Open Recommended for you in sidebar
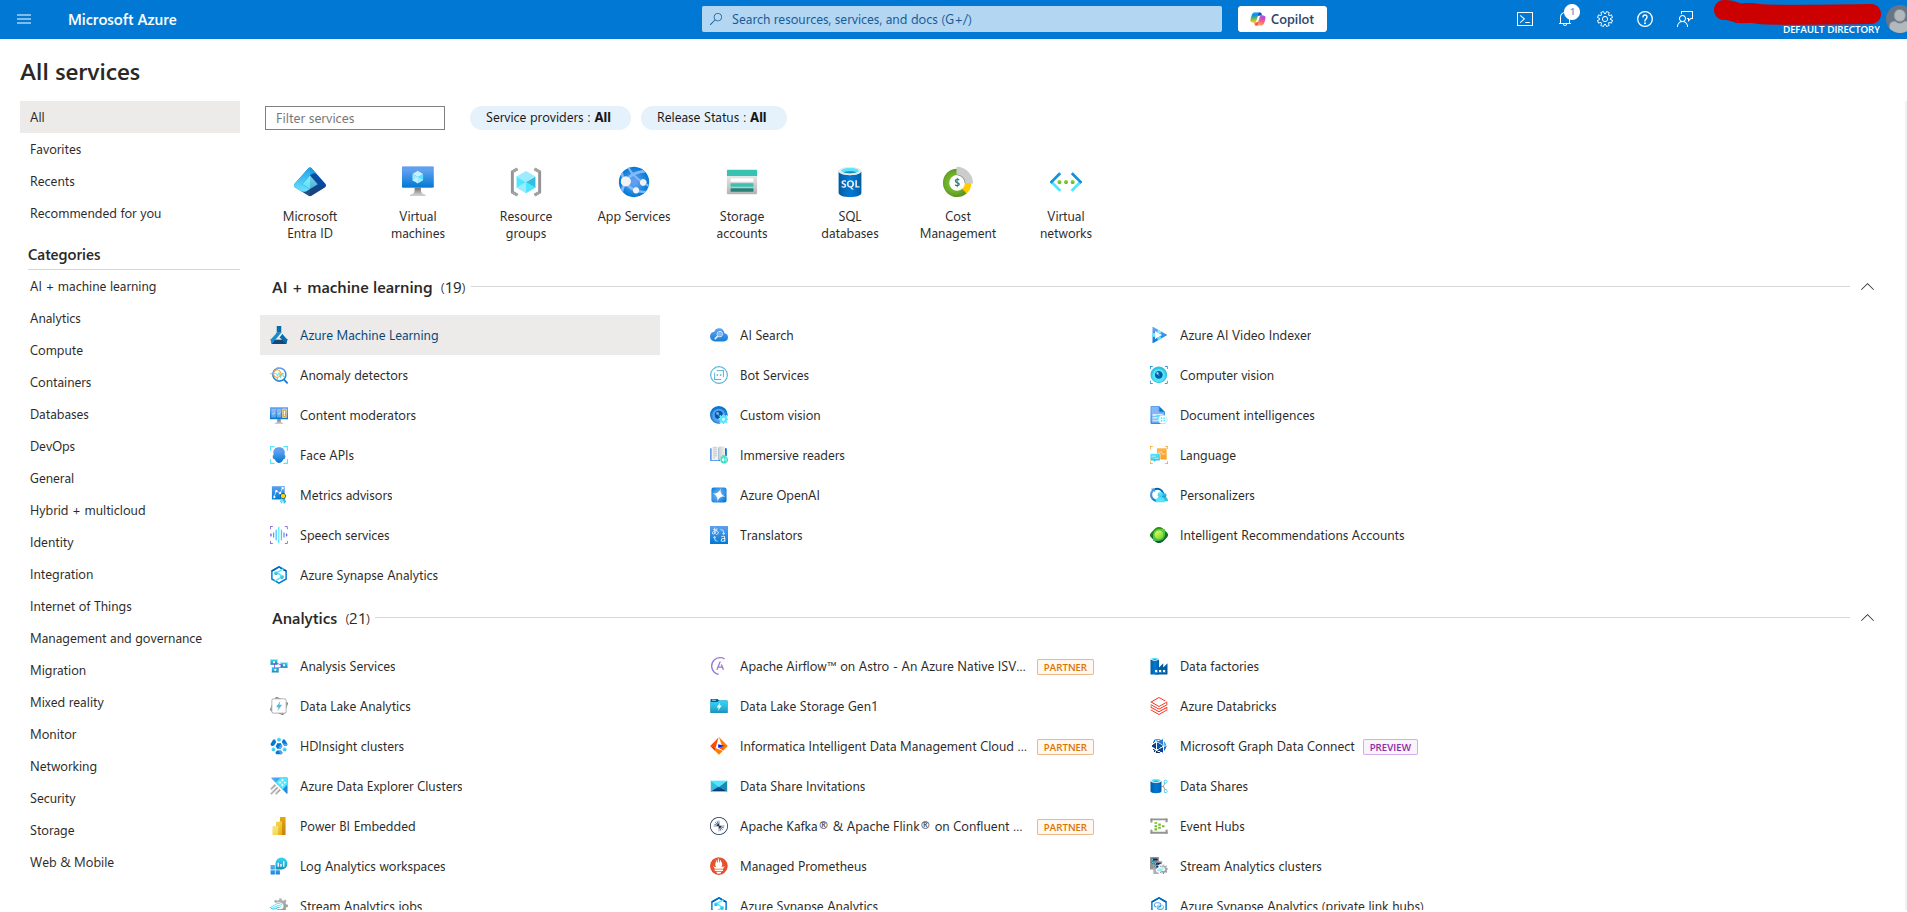Screen dimensions: 1907x912 (96, 213)
